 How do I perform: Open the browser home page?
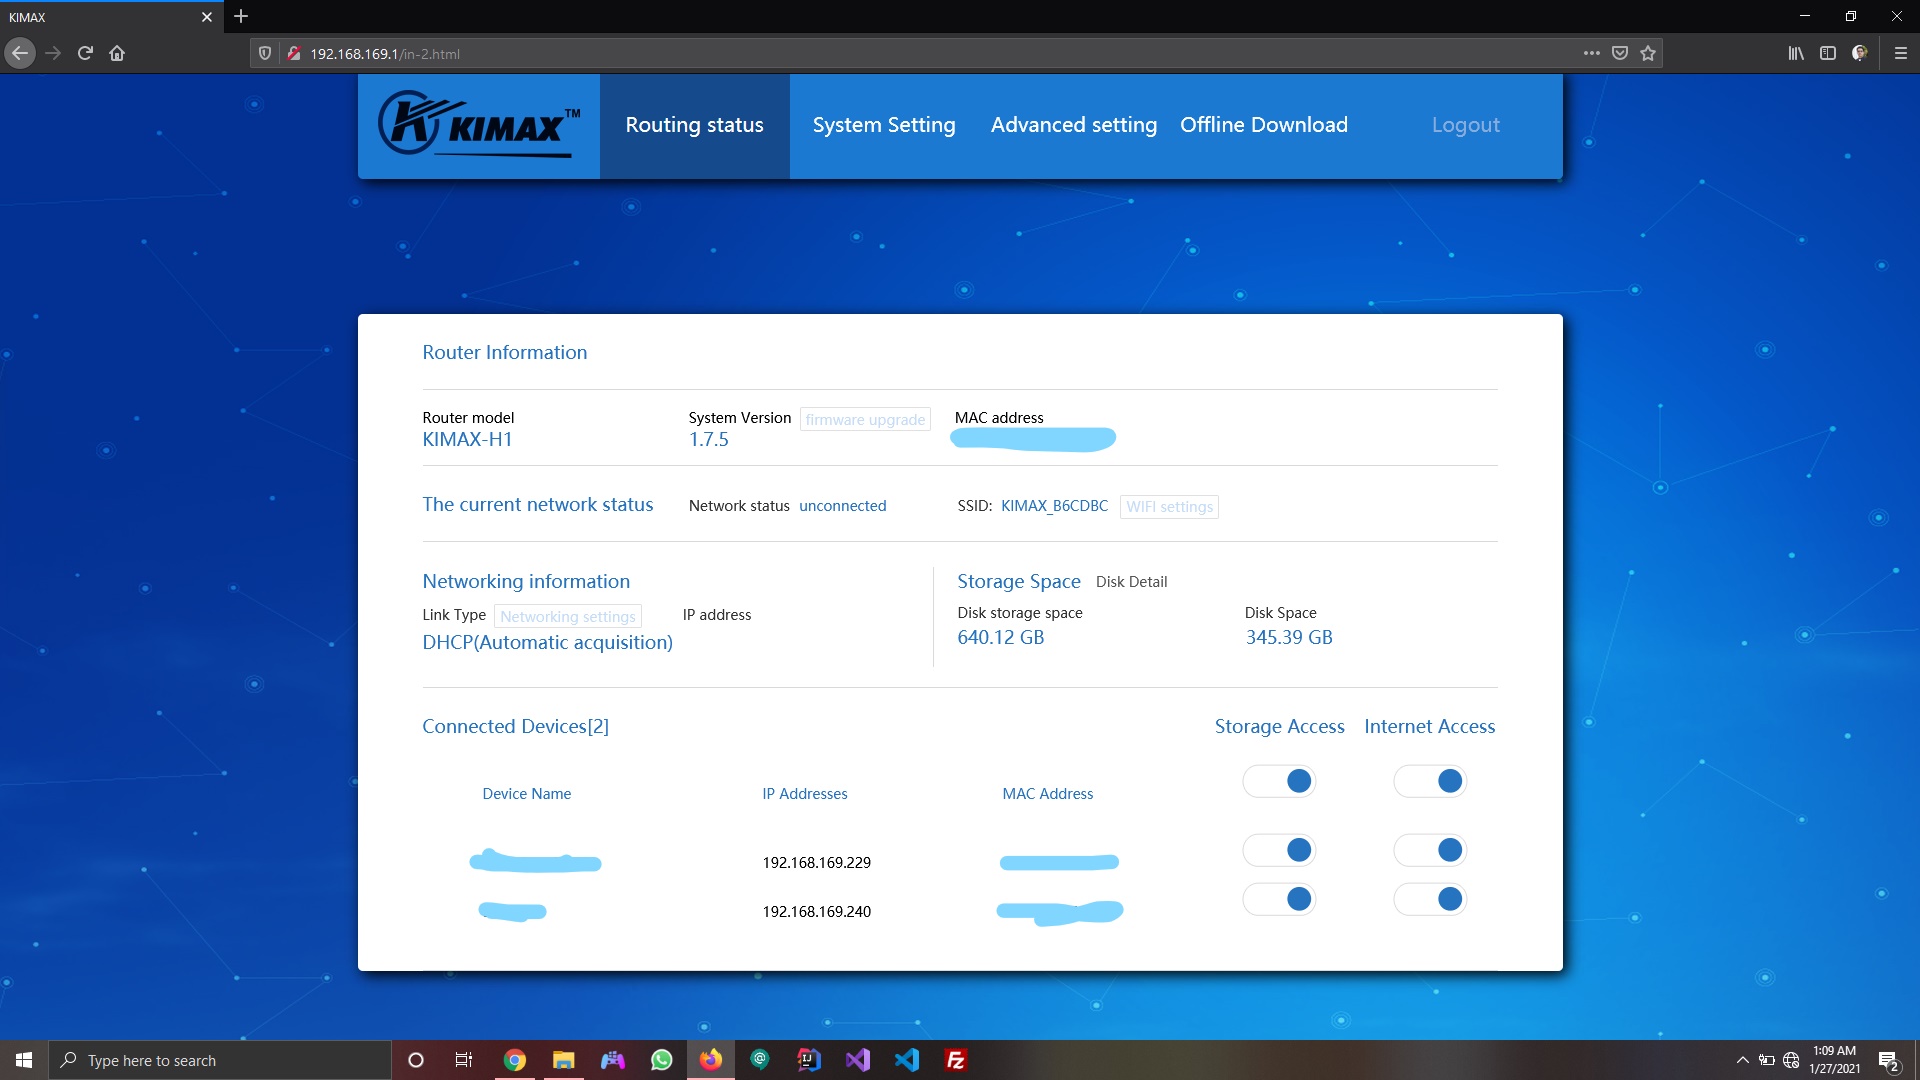point(117,53)
